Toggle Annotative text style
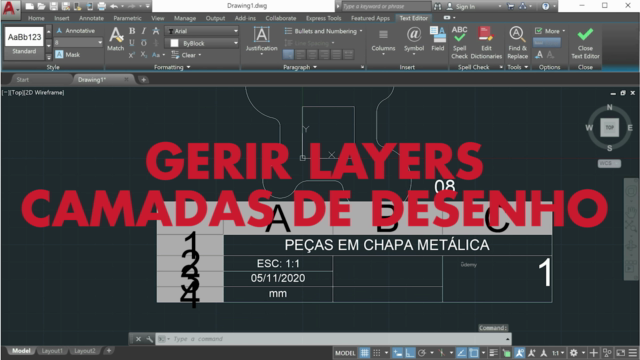 76,31
